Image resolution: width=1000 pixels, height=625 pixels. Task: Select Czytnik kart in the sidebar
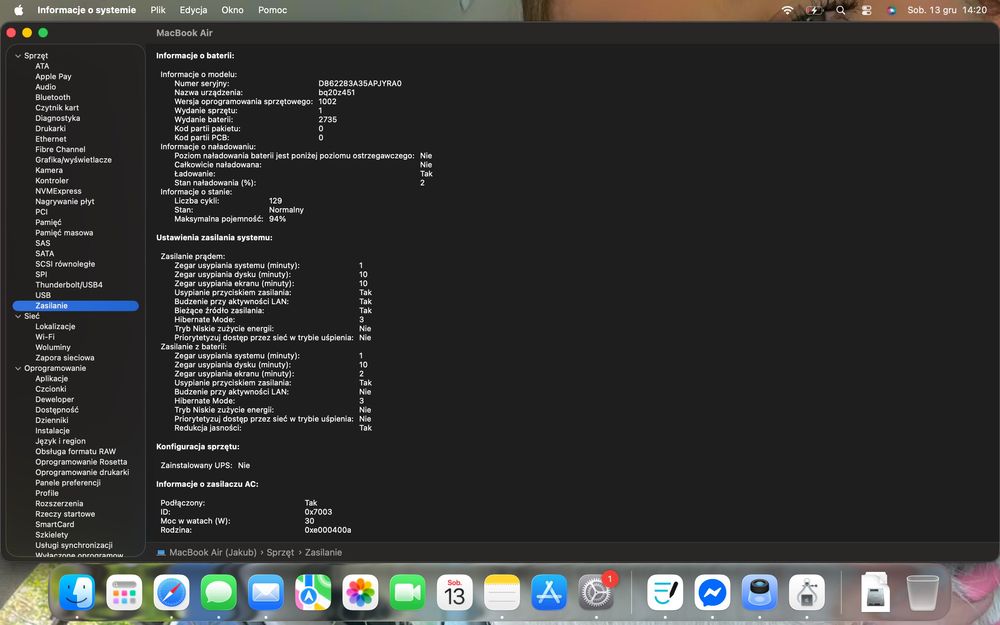[x=57, y=108]
